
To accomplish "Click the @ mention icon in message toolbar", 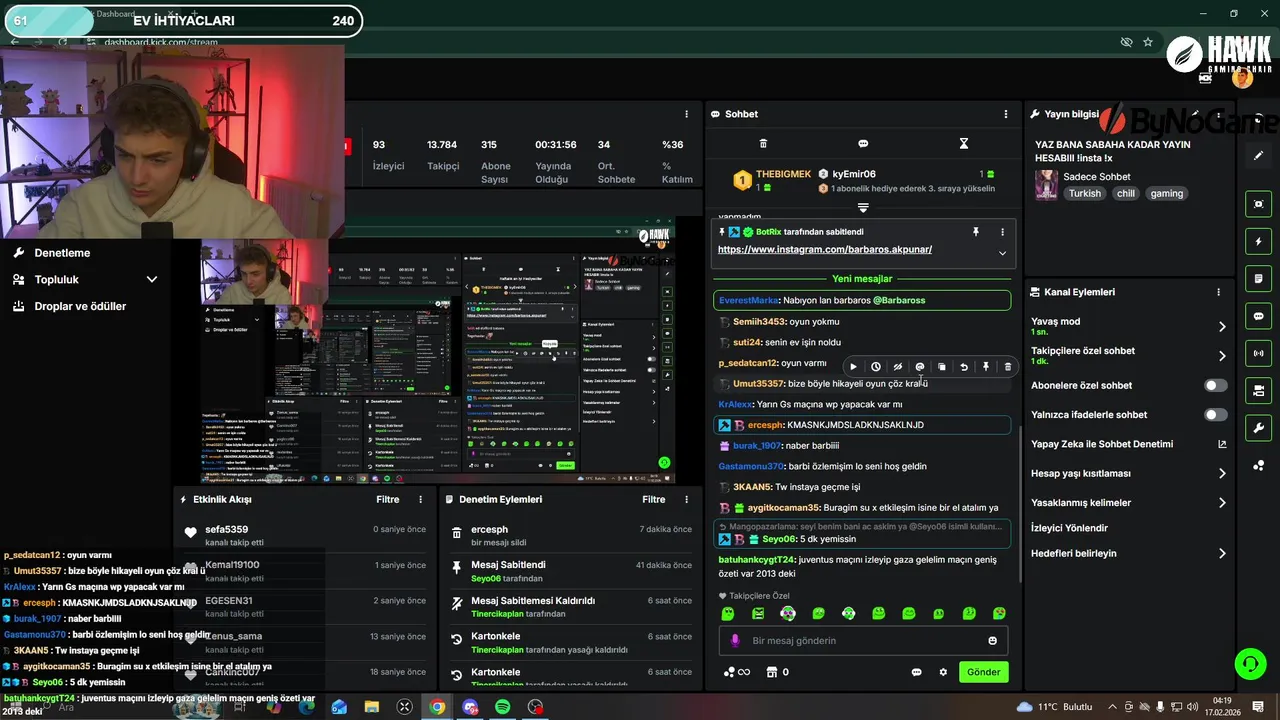I will (920, 367).
